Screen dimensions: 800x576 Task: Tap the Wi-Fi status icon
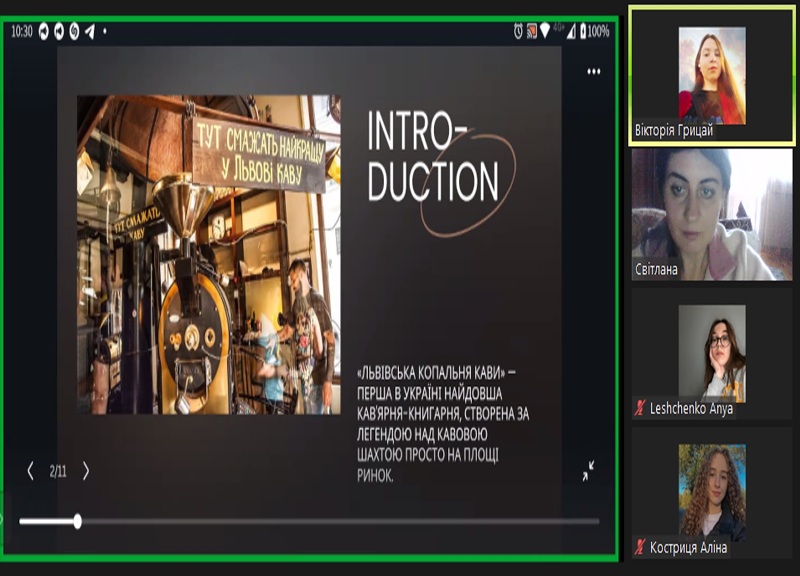click(545, 31)
